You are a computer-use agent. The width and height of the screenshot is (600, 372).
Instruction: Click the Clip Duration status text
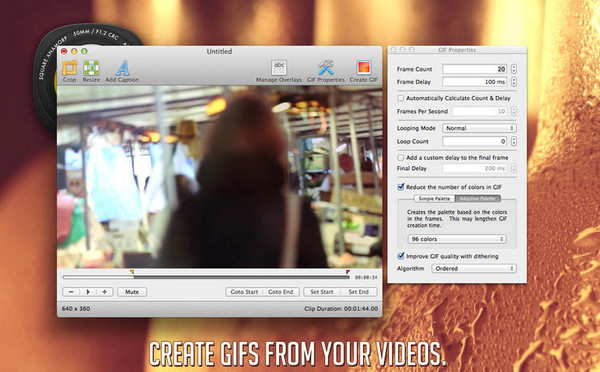click(341, 308)
